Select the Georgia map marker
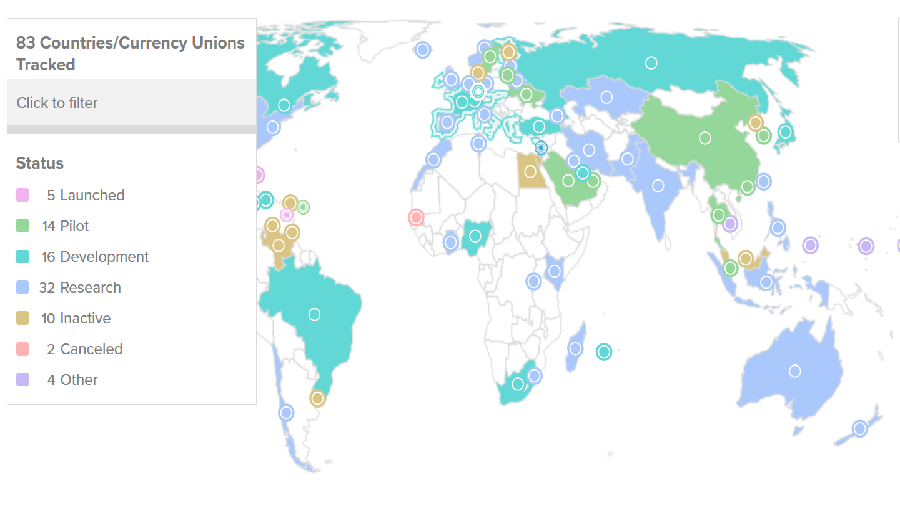This screenshot has width=900, height=506. (x=557, y=116)
